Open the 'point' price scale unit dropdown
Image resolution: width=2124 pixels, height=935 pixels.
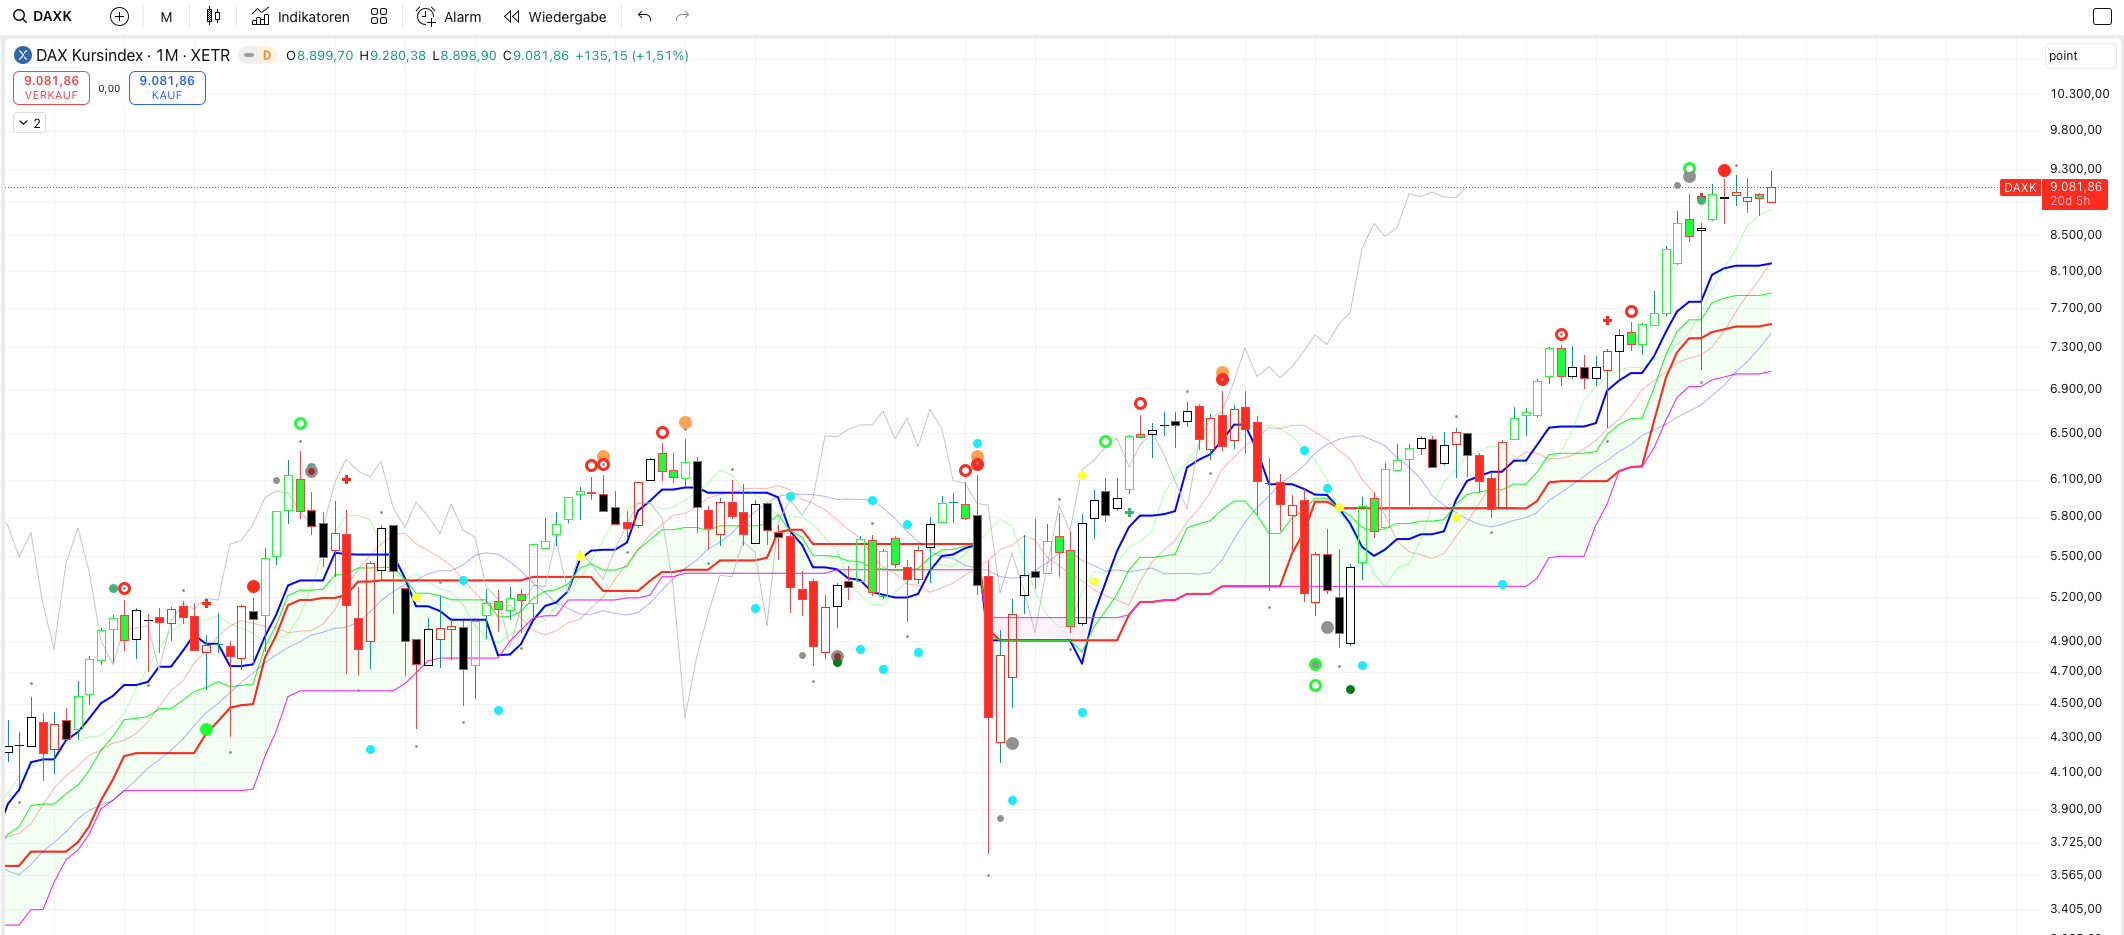[x=2078, y=56]
